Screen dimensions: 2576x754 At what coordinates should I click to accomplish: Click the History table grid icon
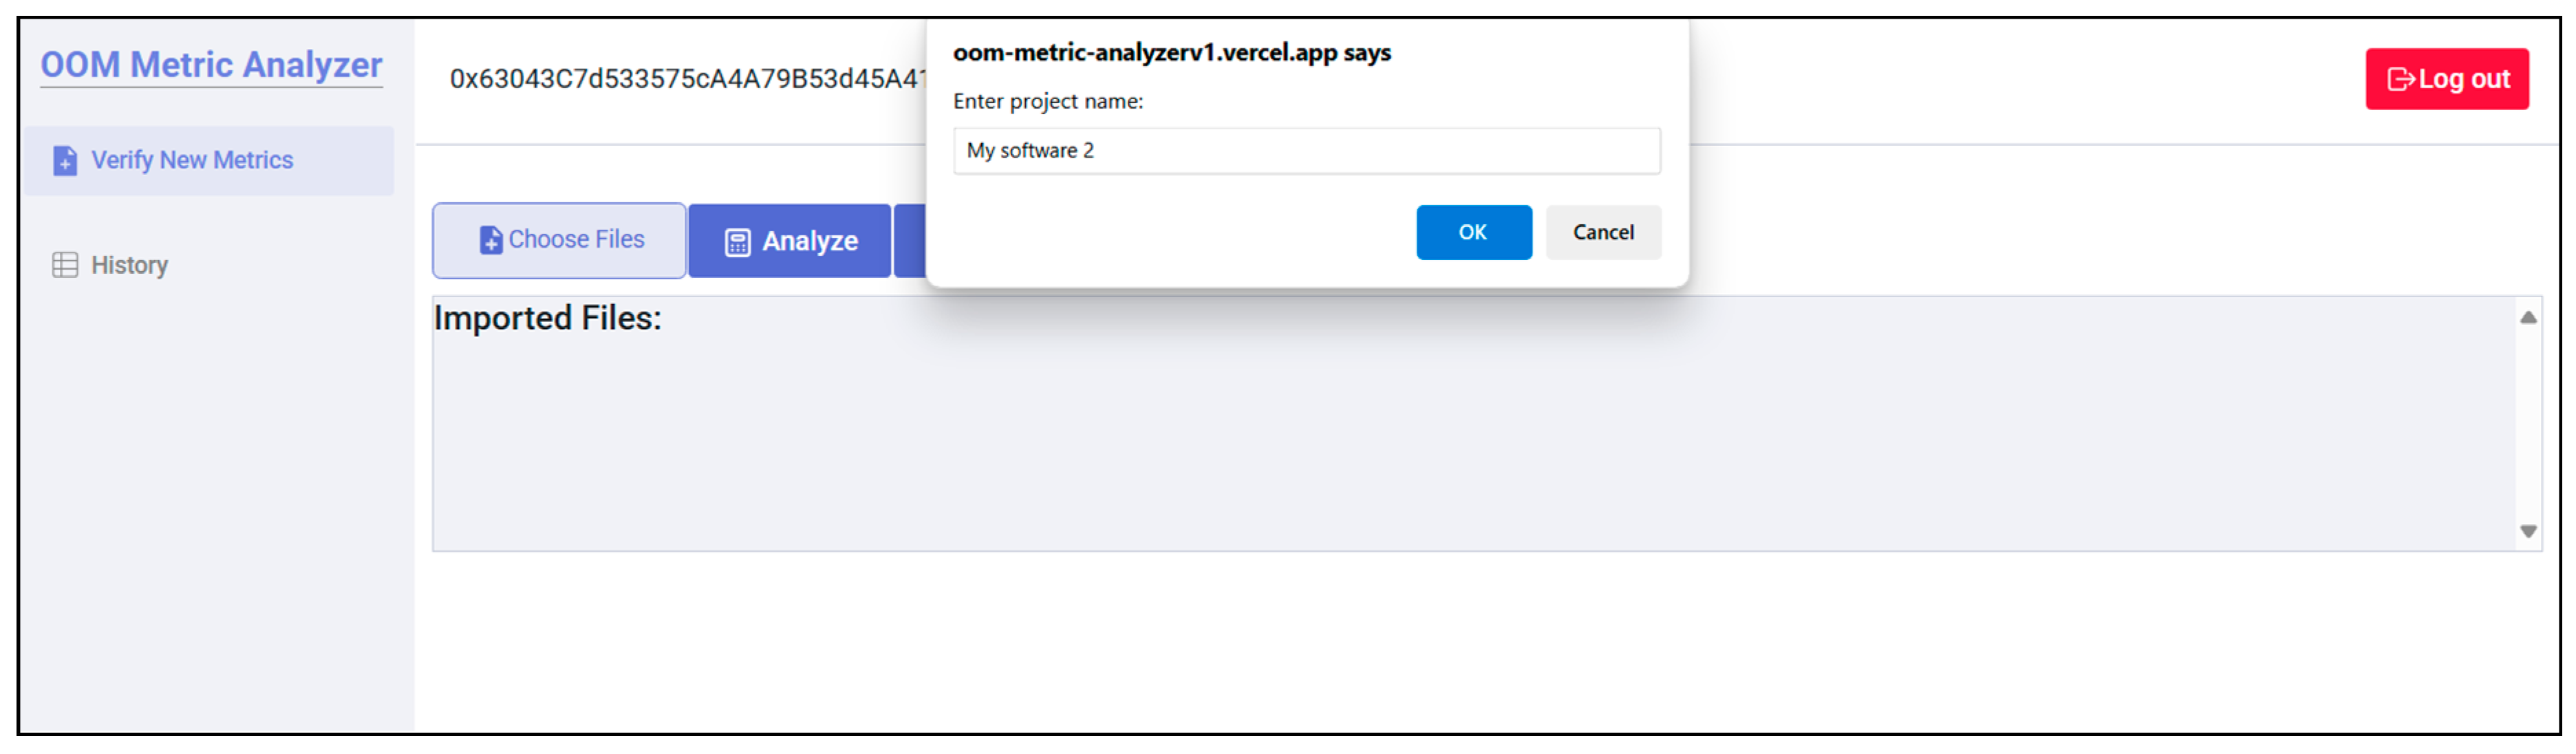(65, 265)
